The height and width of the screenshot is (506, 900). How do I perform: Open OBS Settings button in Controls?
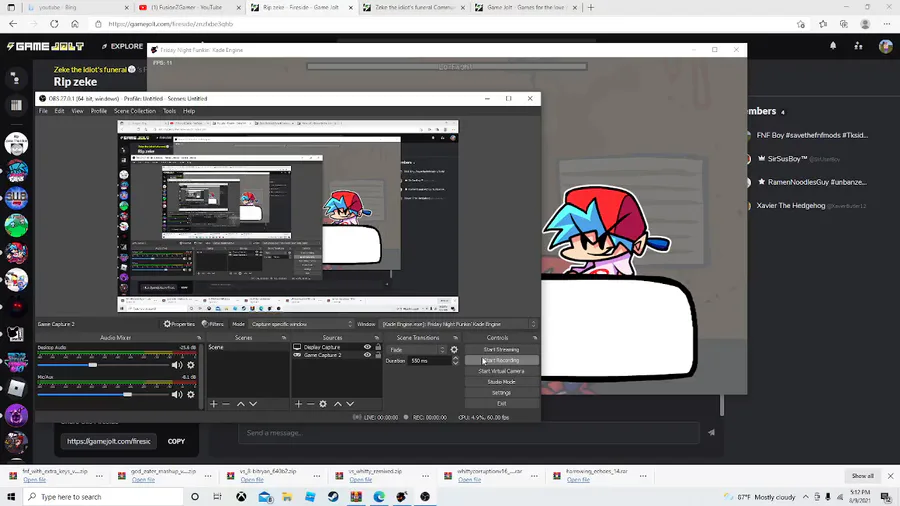point(501,393)
